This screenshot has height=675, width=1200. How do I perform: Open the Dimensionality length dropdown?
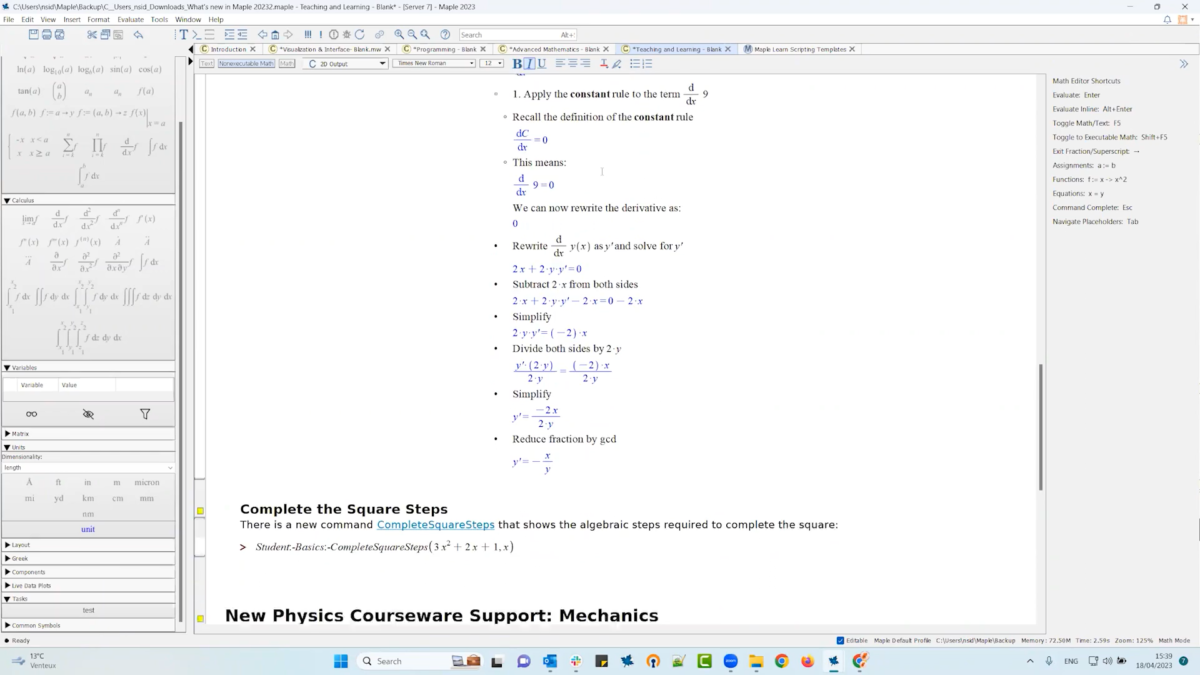(x=88, y=467)
